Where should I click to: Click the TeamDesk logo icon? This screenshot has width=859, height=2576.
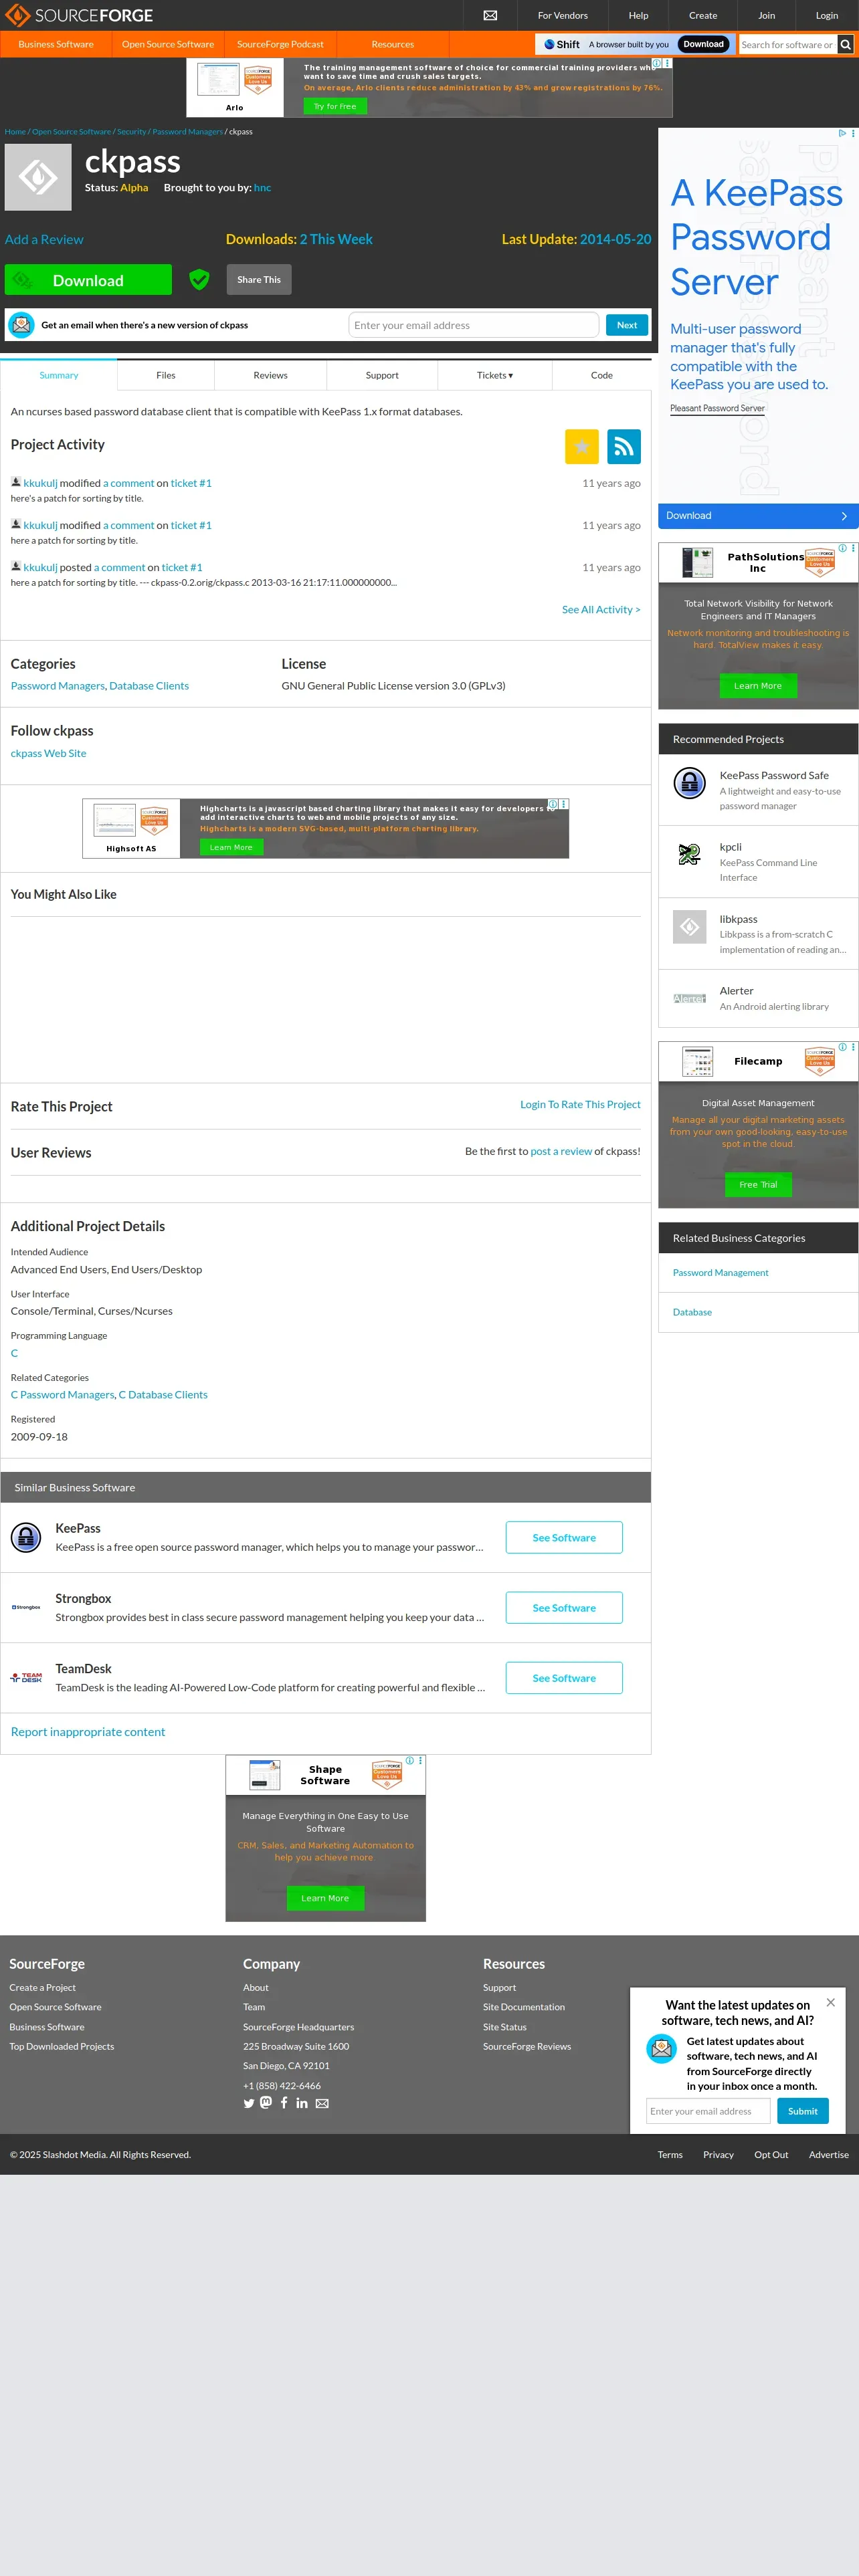pyautogui.click(x=26, y=1677)
